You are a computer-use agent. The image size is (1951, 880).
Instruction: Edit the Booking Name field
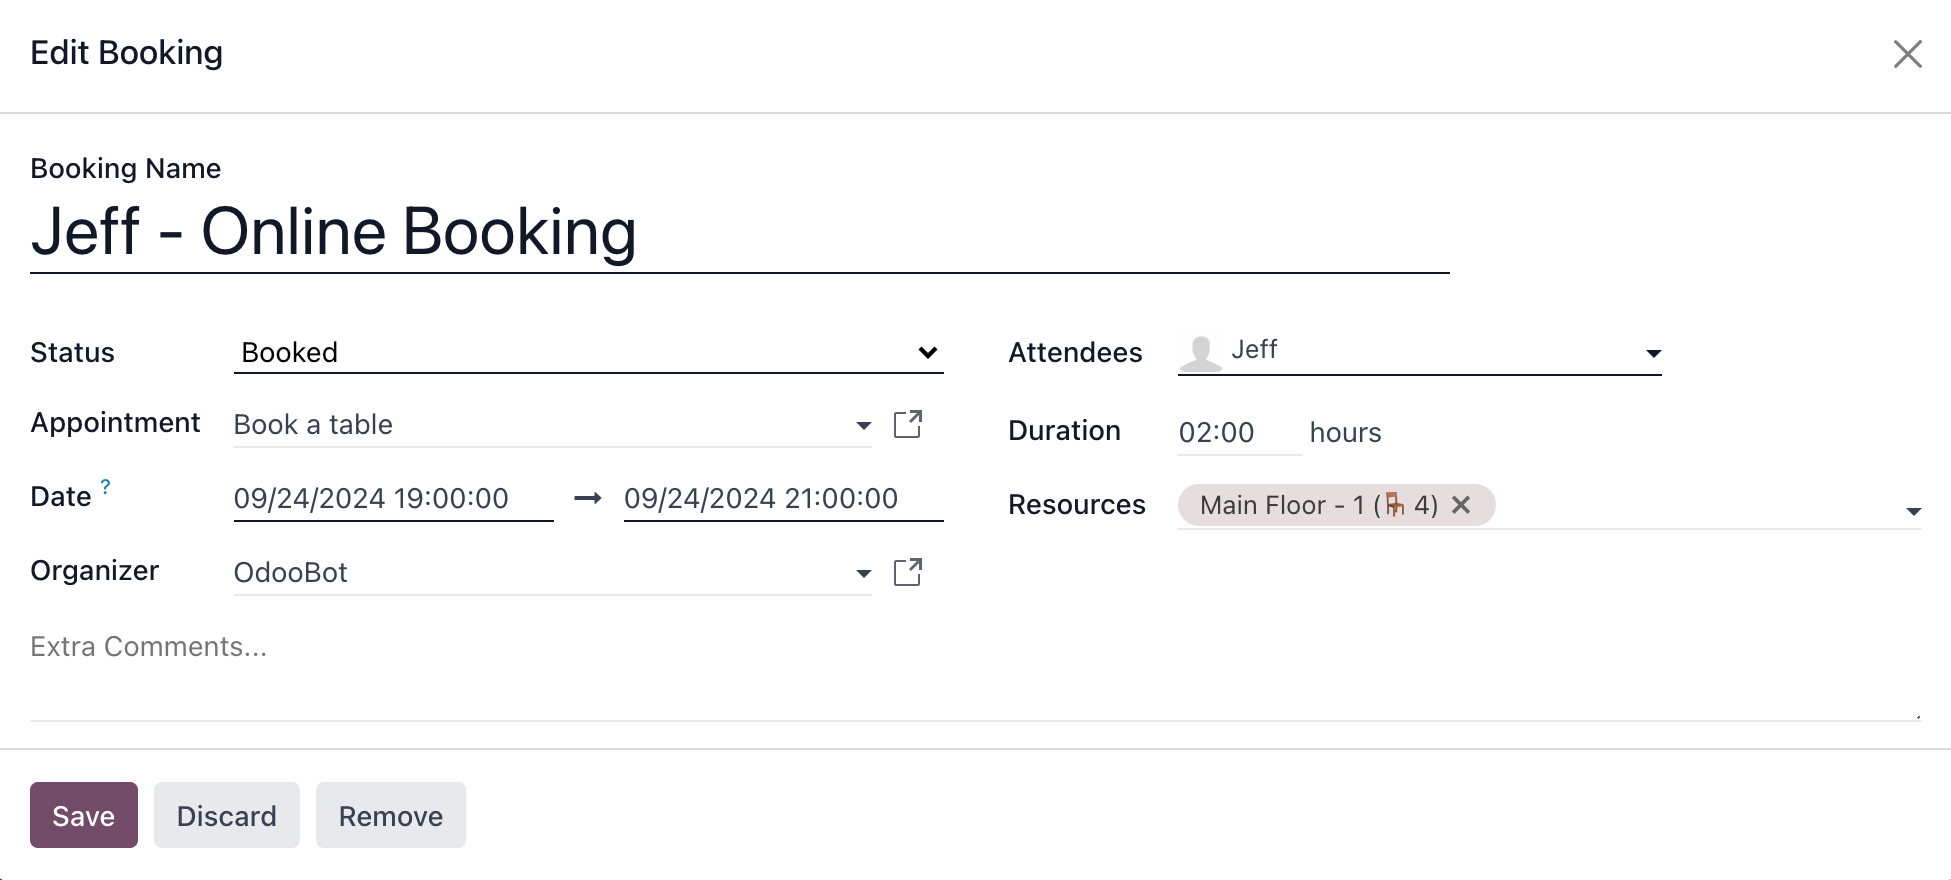[739, 232]
